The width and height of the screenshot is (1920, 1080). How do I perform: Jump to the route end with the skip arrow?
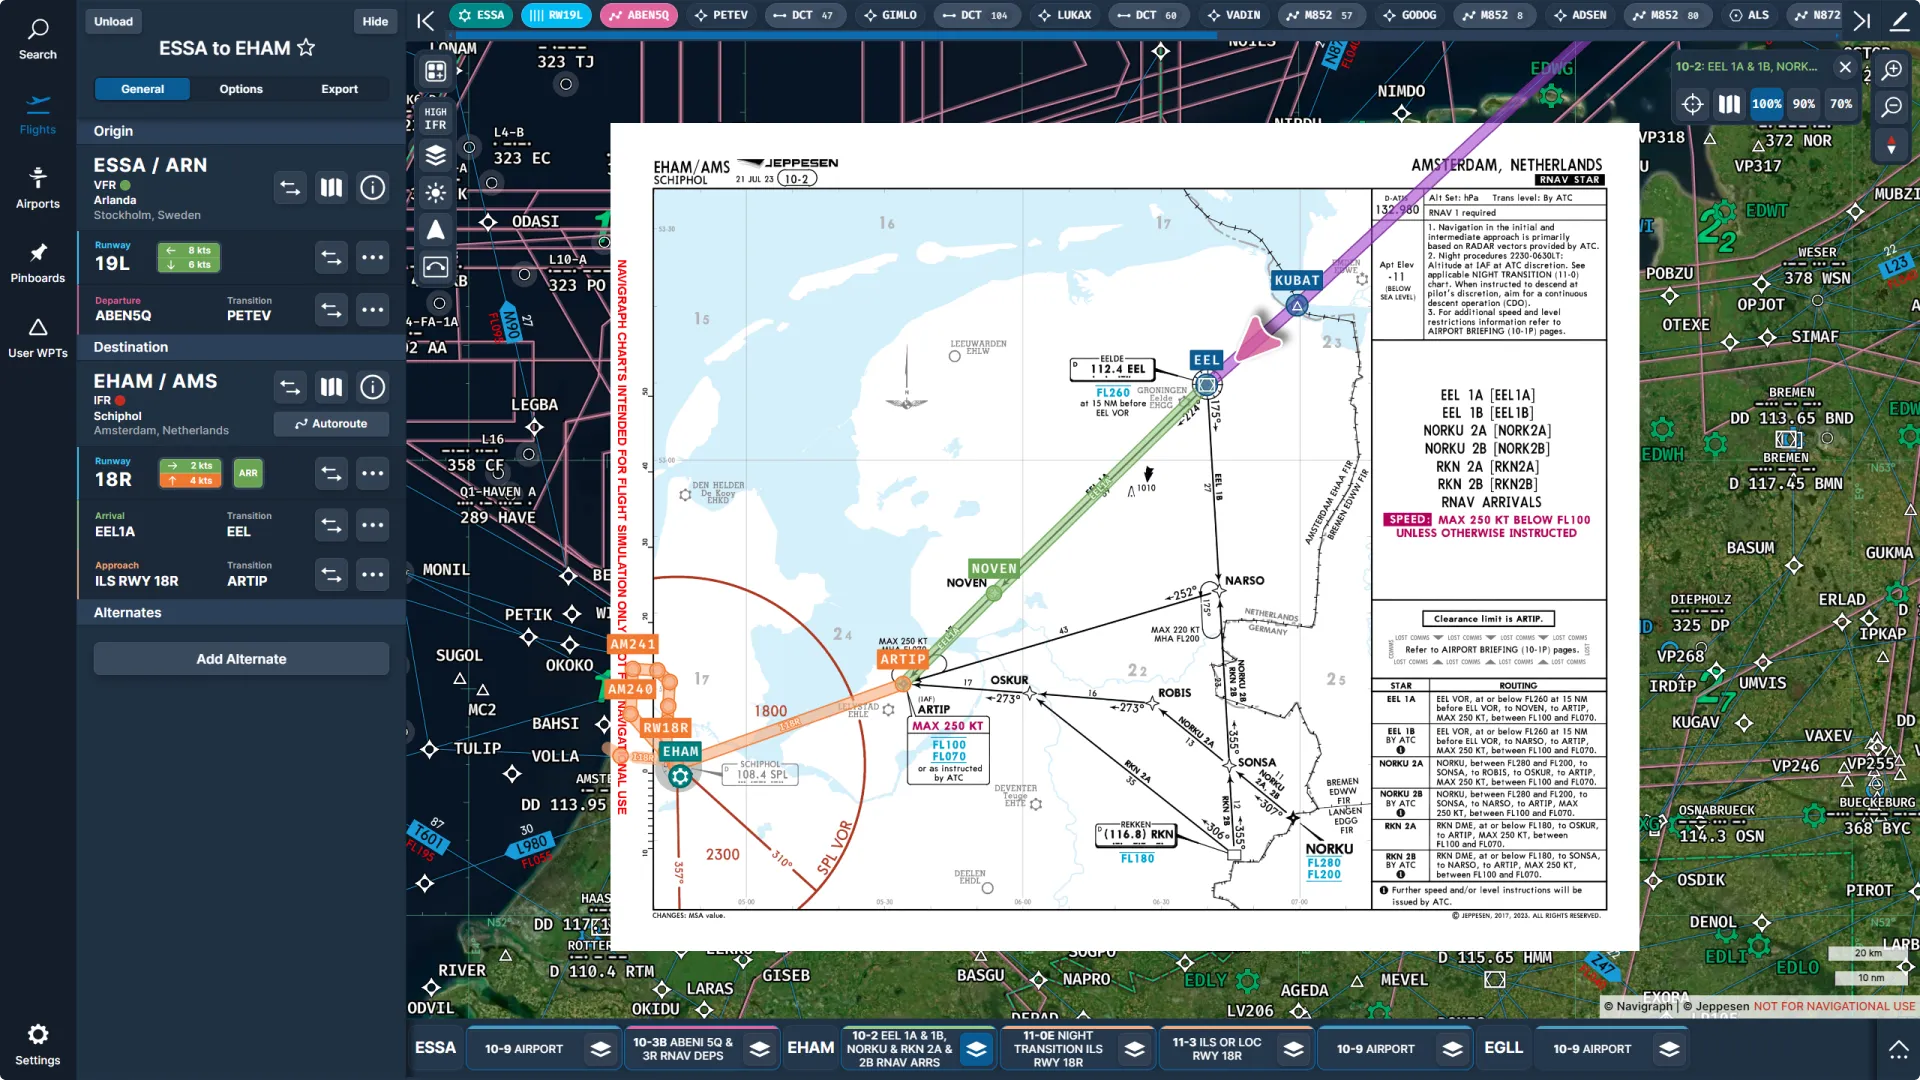pyautogui.click(x=1861, y=19)
